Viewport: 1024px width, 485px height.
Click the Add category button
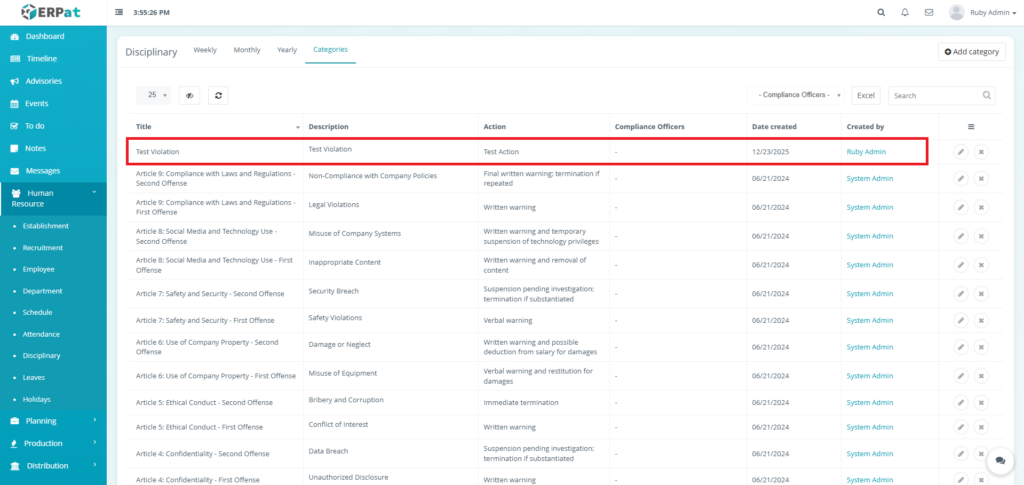tap(971, 51)
